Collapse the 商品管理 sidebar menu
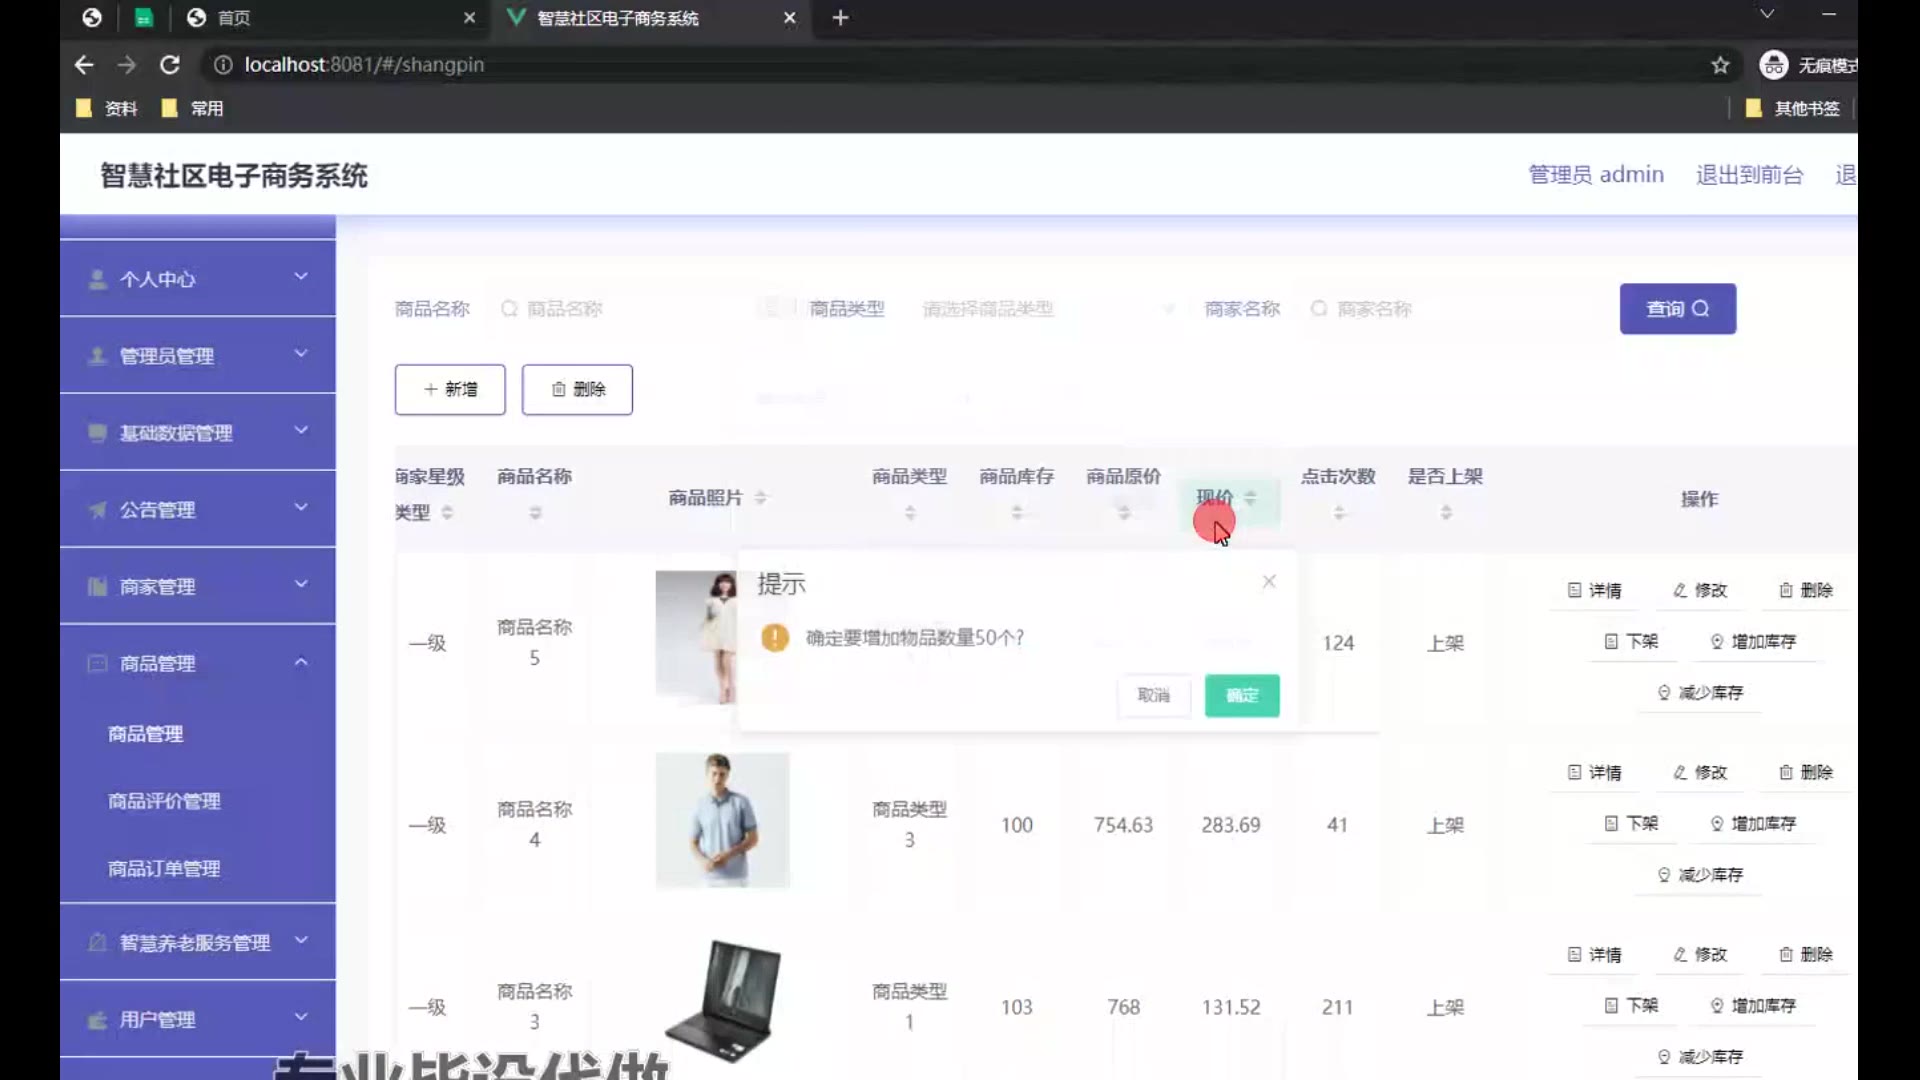1920x1080 pixels. (198, 664)
